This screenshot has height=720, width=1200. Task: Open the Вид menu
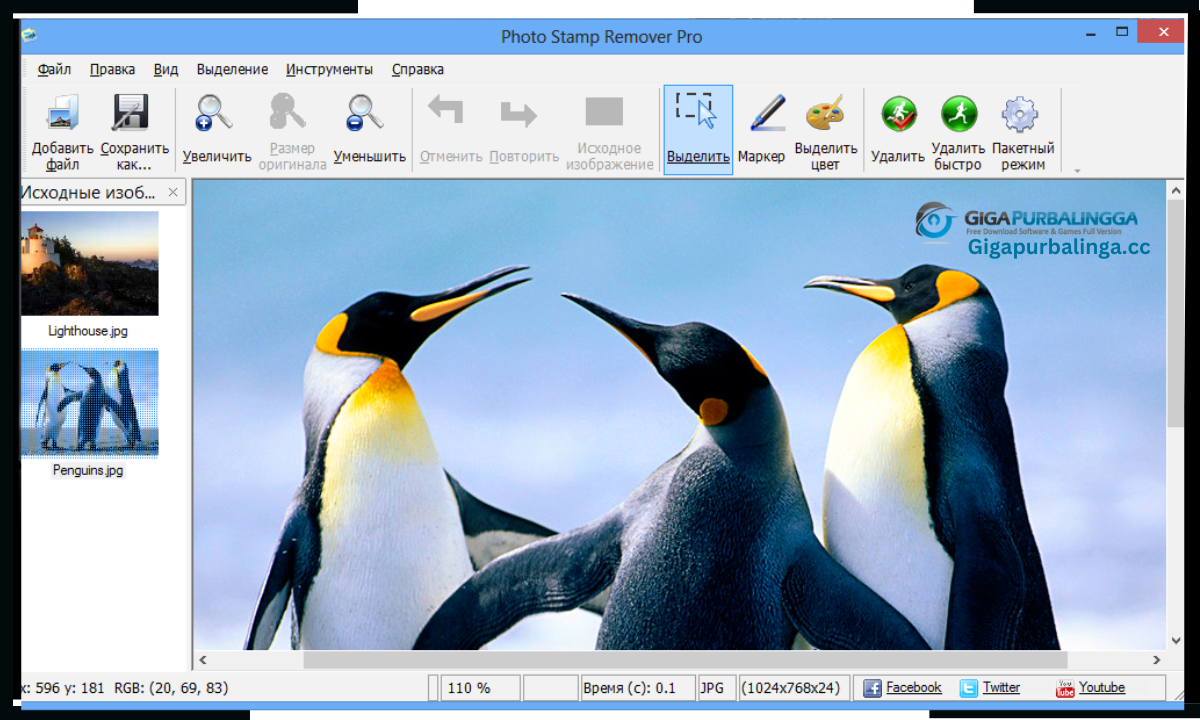click(x=166, y=70)
